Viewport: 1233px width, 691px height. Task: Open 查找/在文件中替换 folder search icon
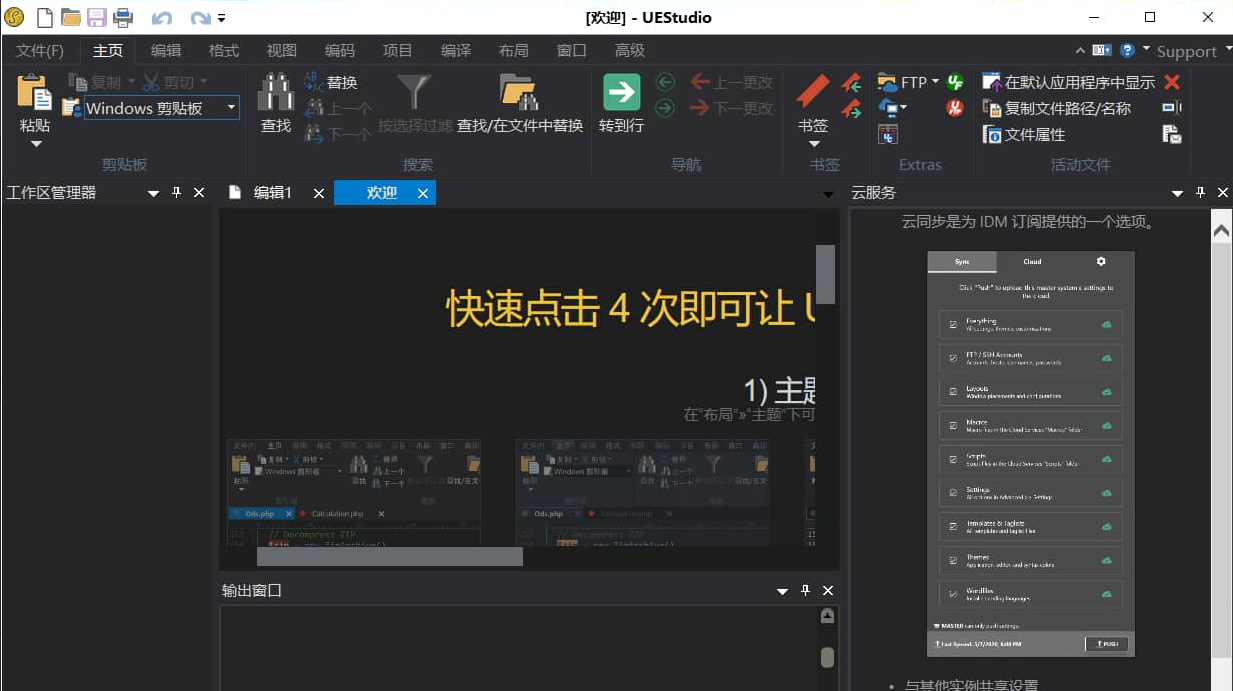pos(519,92)
